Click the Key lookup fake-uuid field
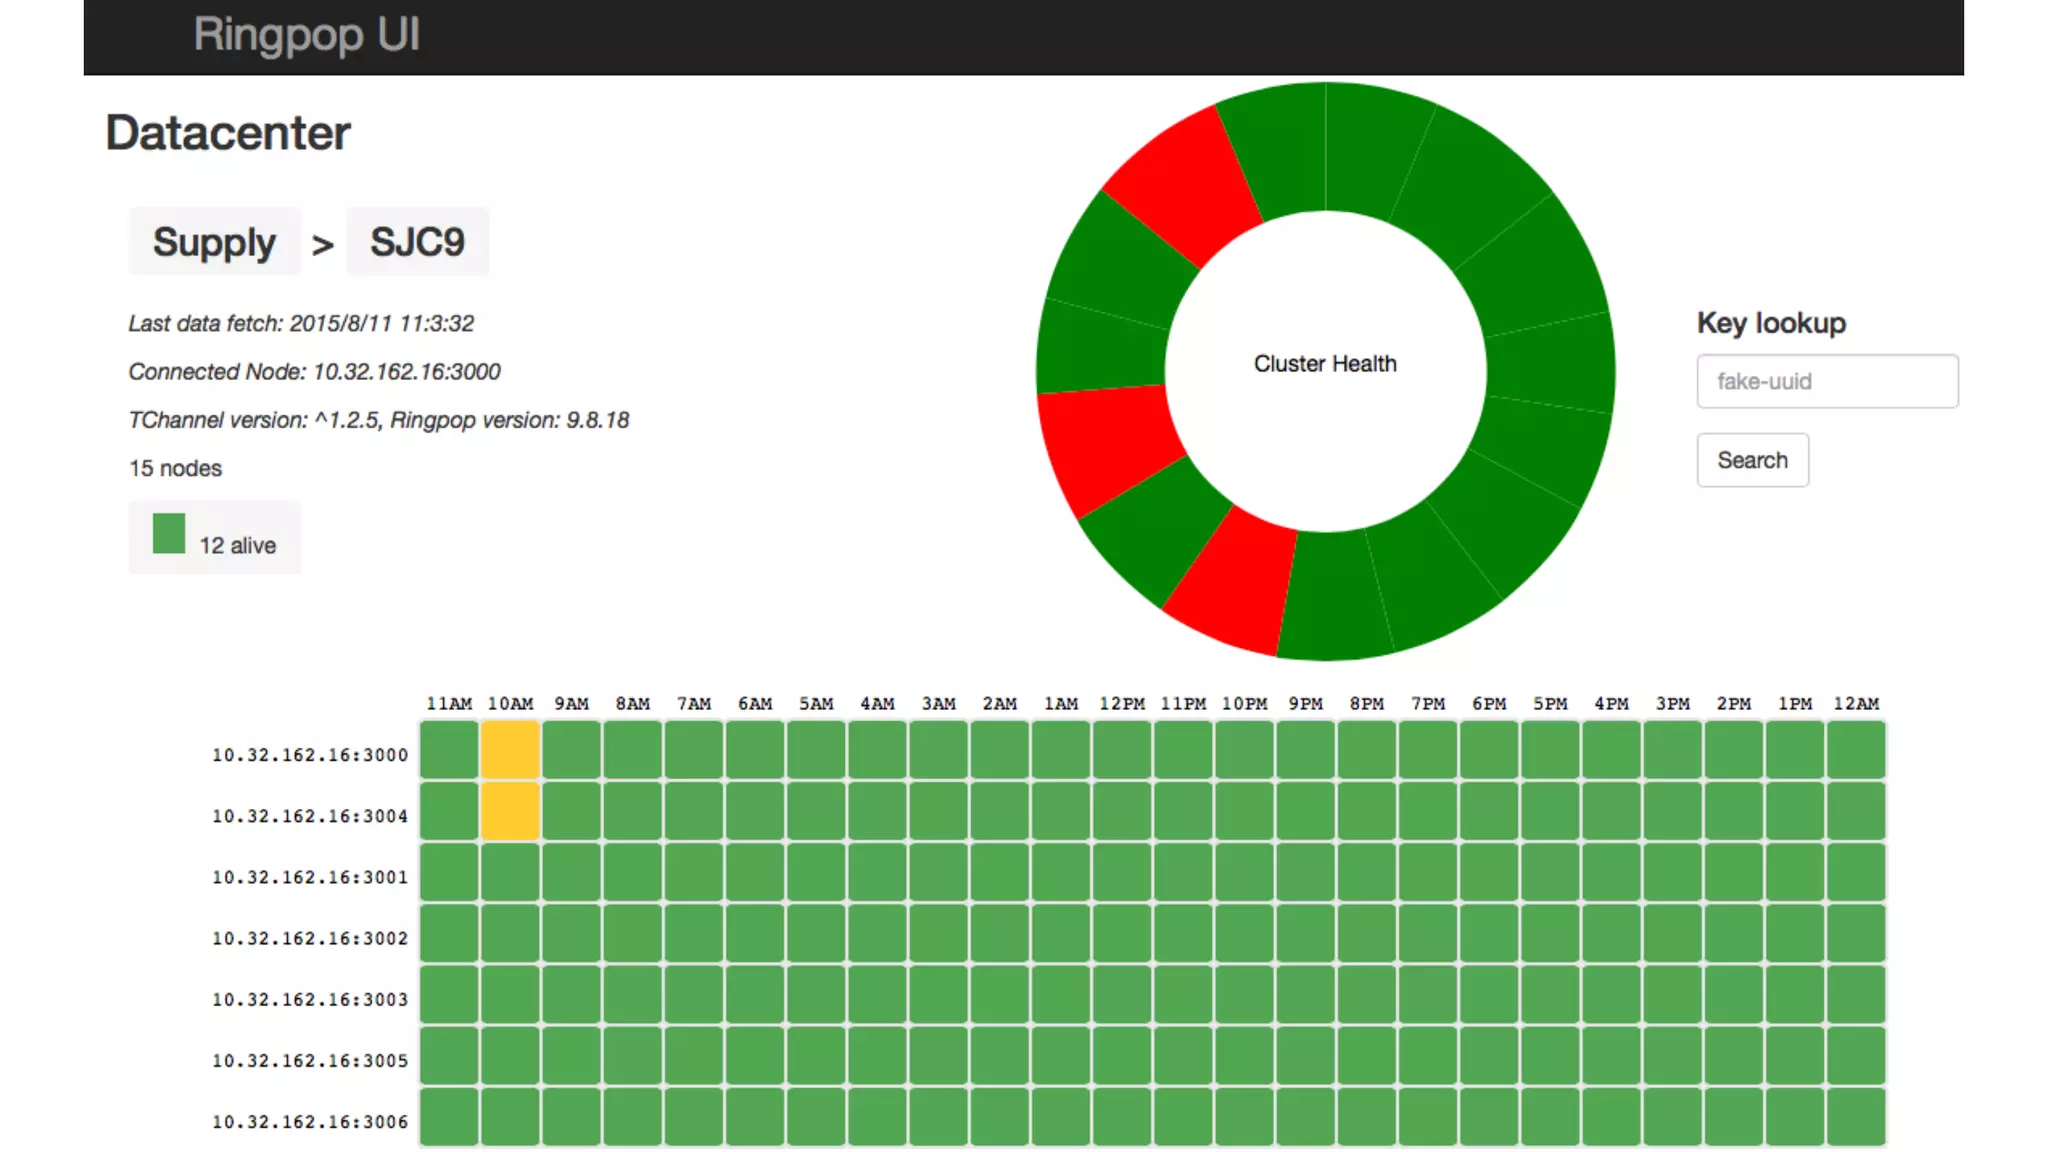The height and width of the screenshot is (1152, 2048). coord(1826,381)
